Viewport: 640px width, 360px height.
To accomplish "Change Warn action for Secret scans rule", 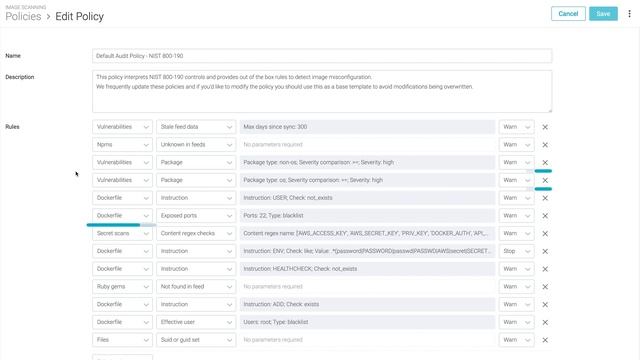I will [516, 233].
